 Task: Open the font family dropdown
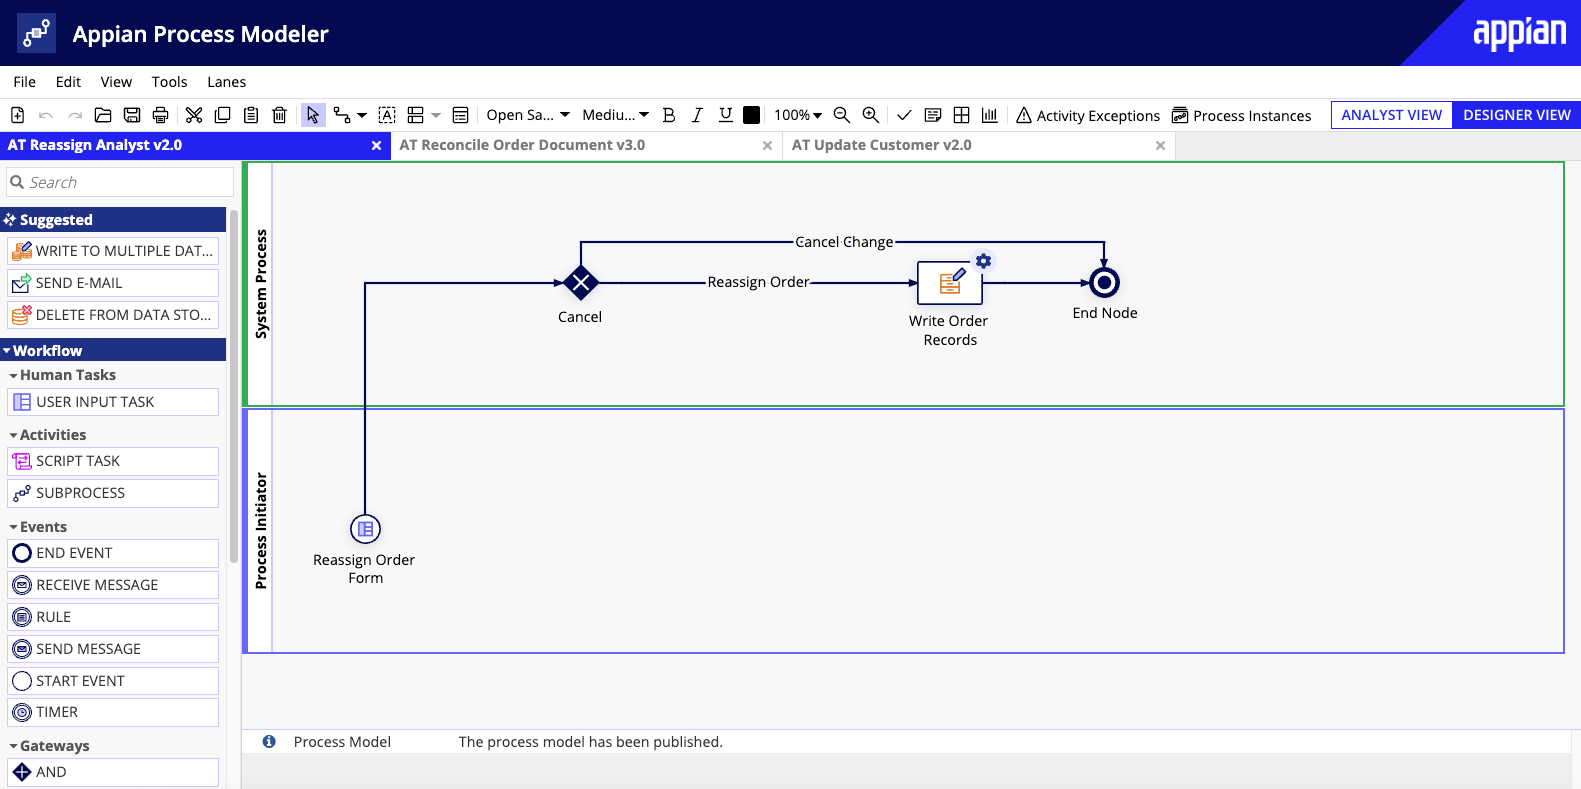(x=528, y=115)
